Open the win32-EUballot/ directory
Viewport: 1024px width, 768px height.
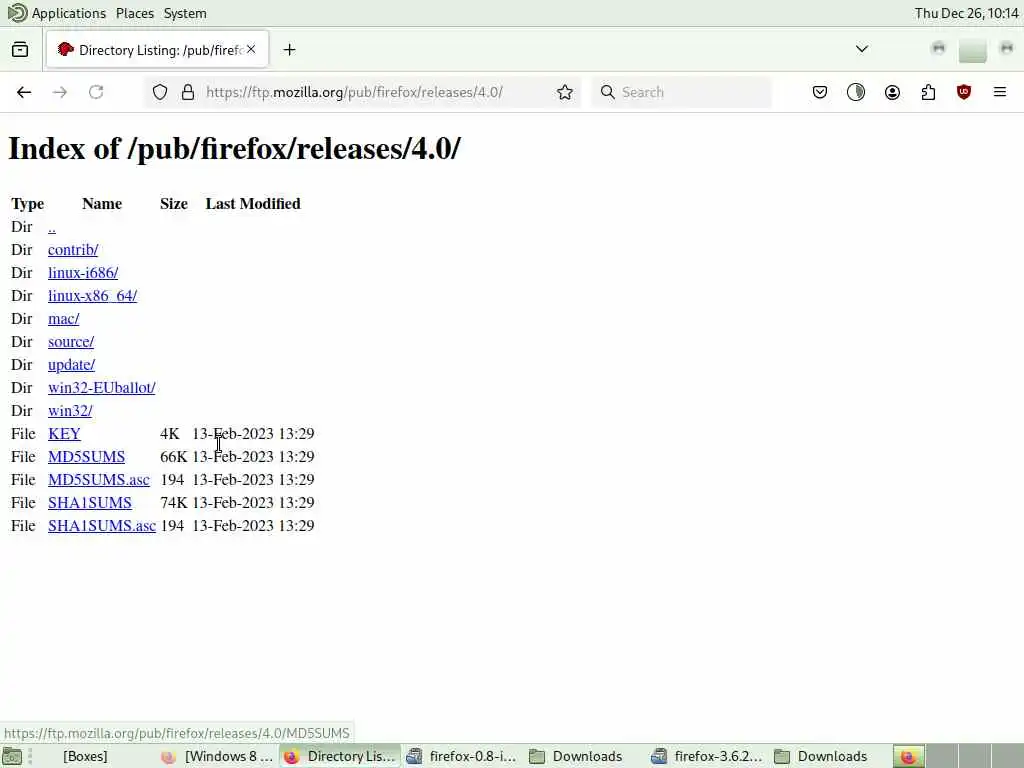101,388
